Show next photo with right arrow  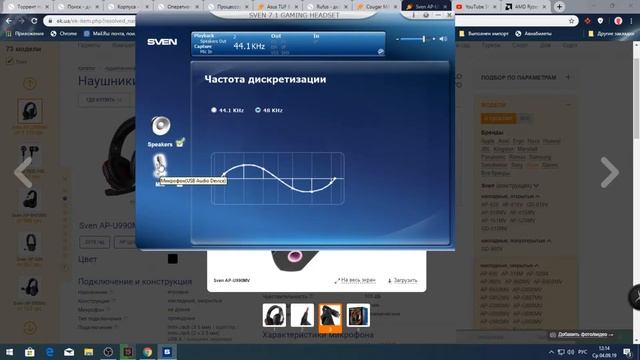coord(609,172)
